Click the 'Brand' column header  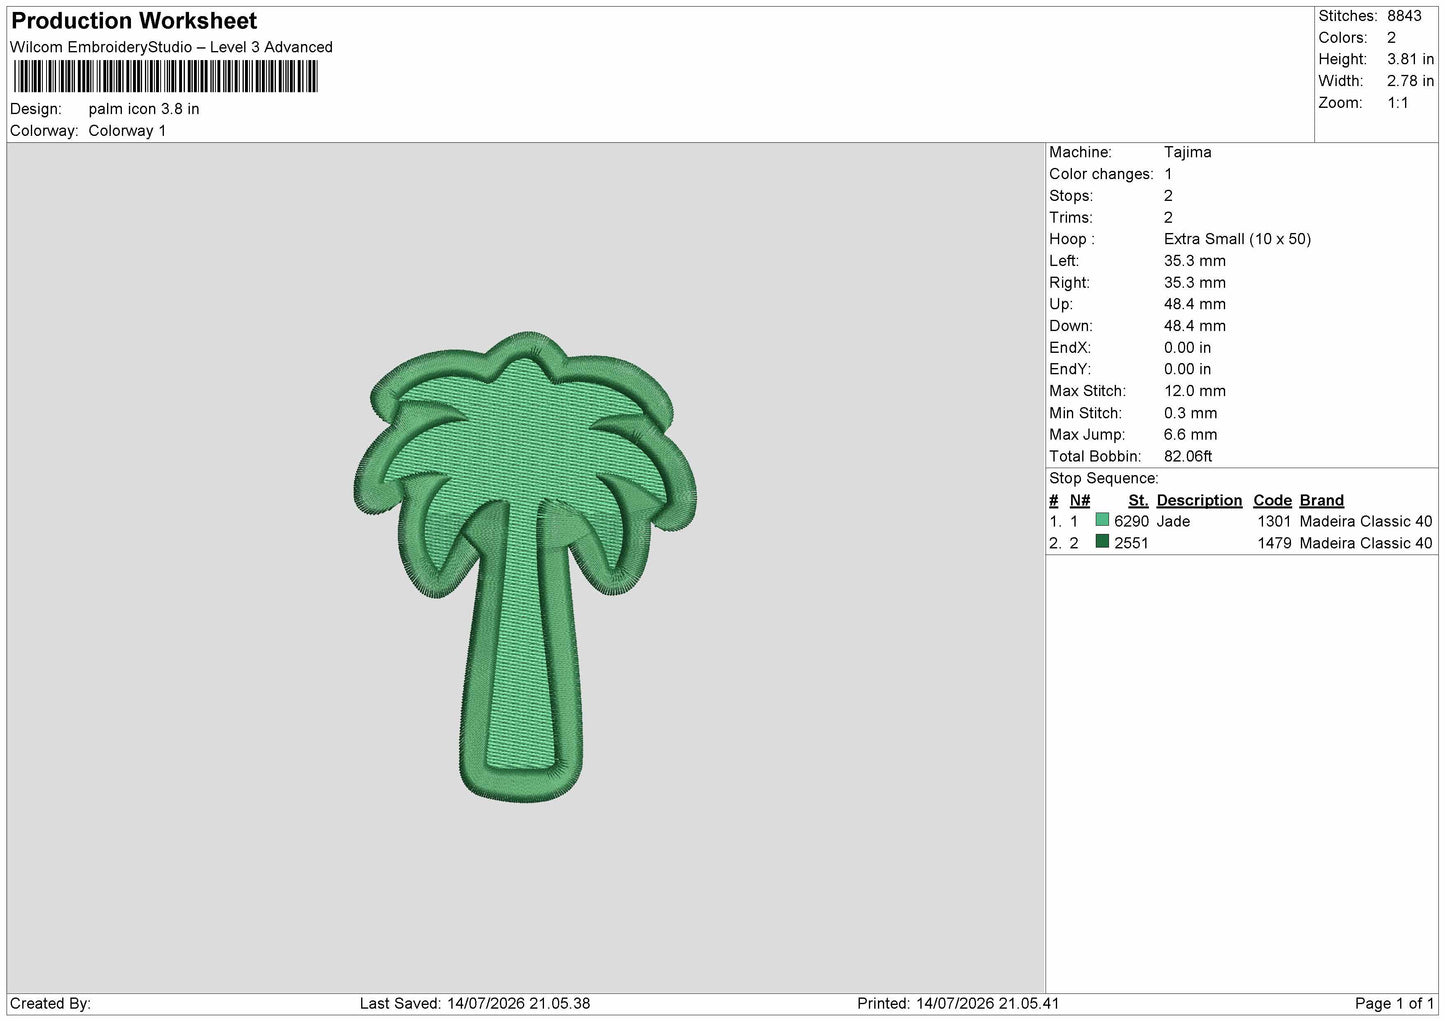click(1321, 500)
